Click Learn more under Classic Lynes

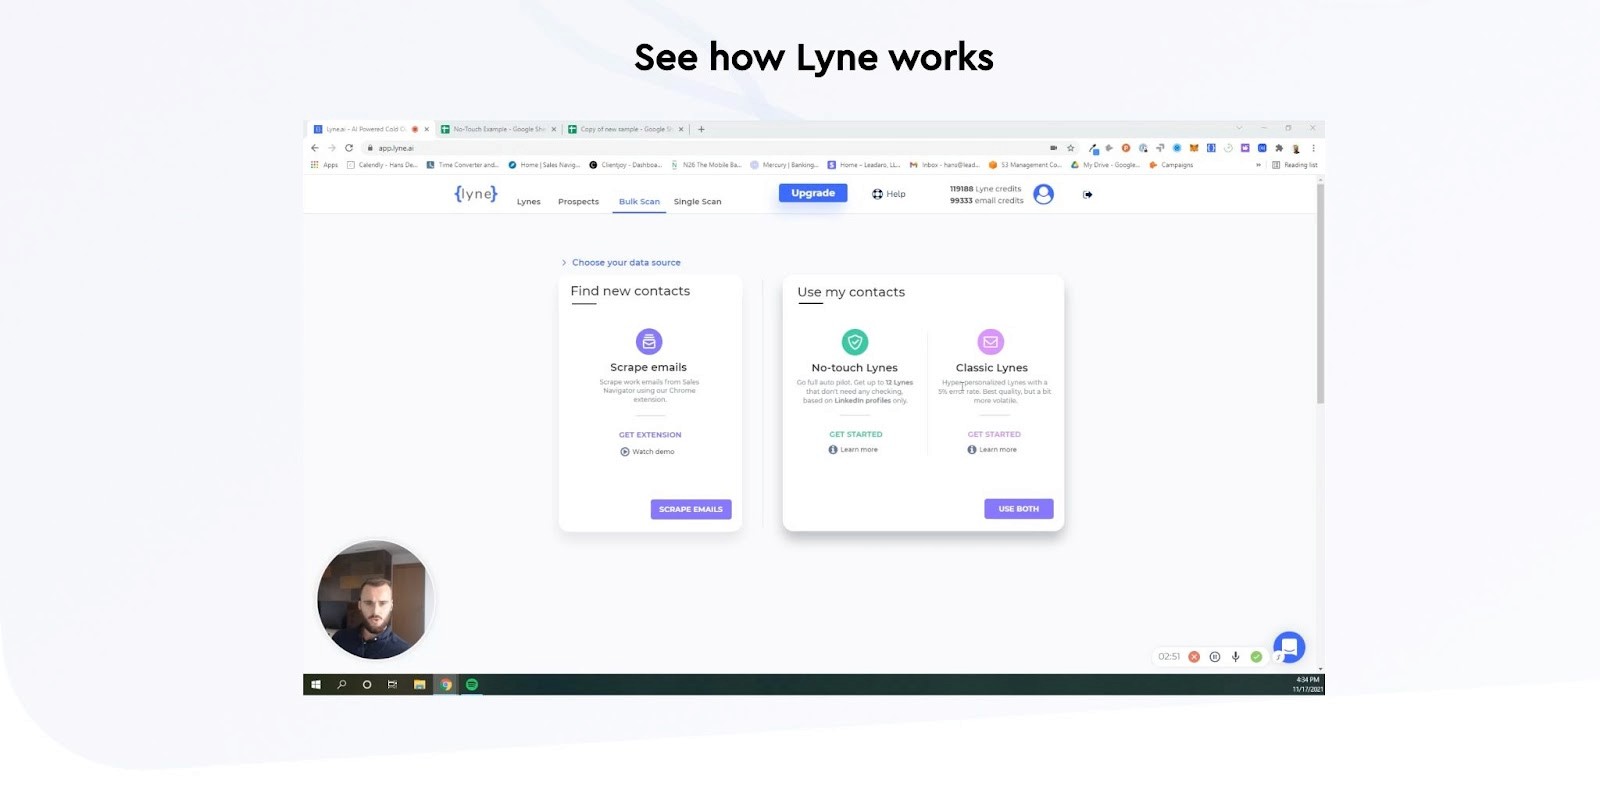(x=992, y=450)
